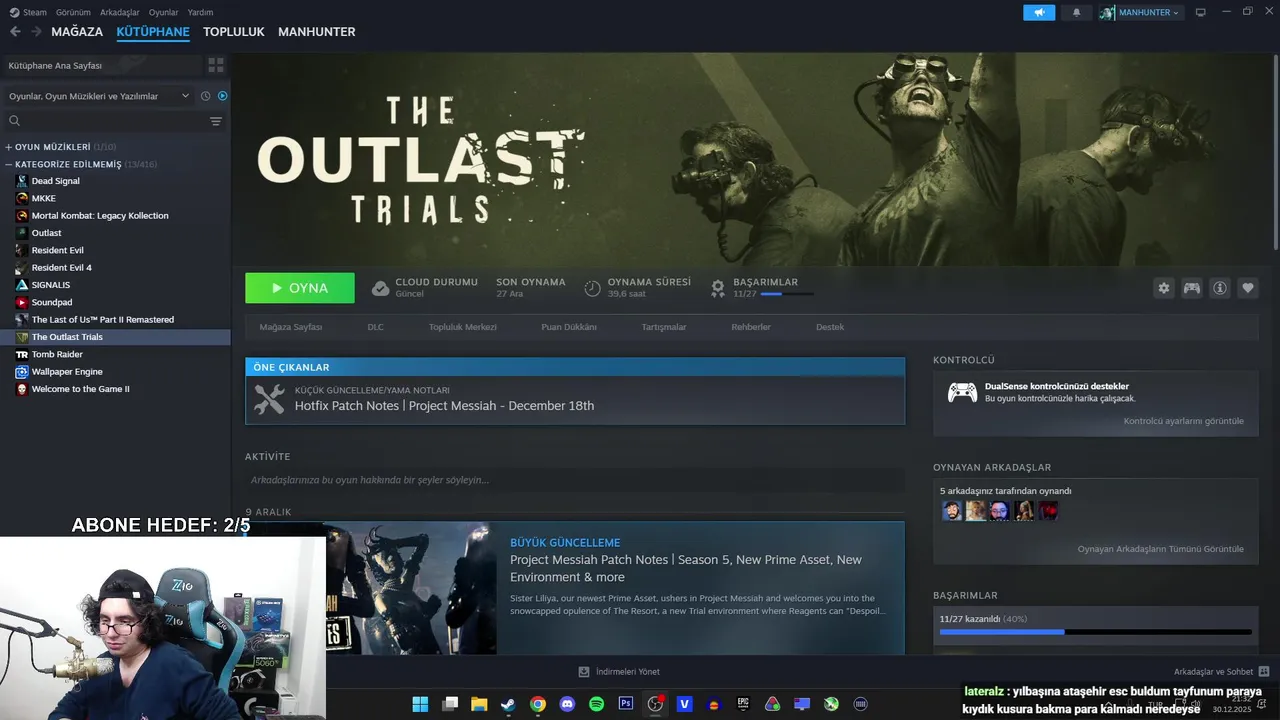This screenshot has height=720, width=1280.
Task: Open the Oyunlar menu
Action: click(x=164, y=12)
